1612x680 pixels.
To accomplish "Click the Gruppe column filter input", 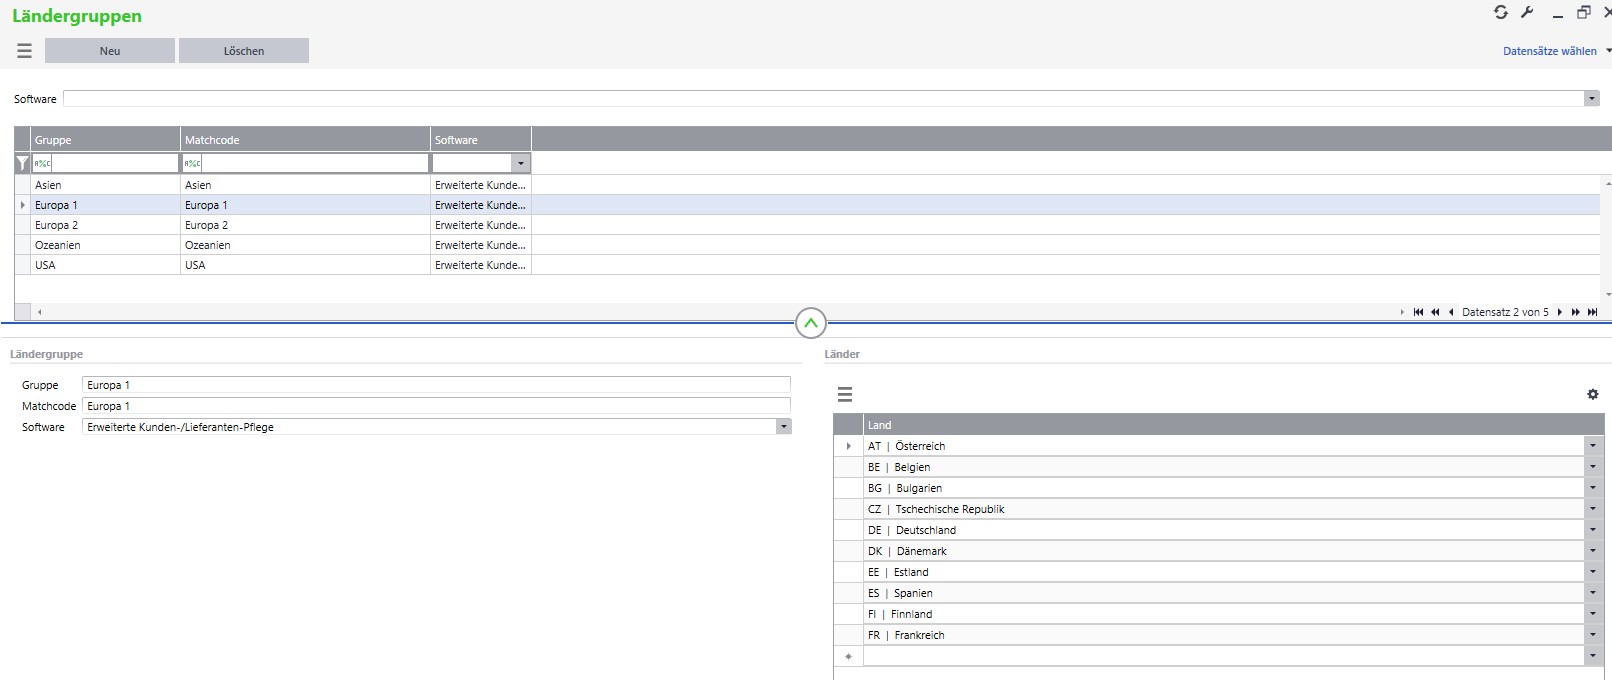I will pyautogui.click(x=114, y=163).
